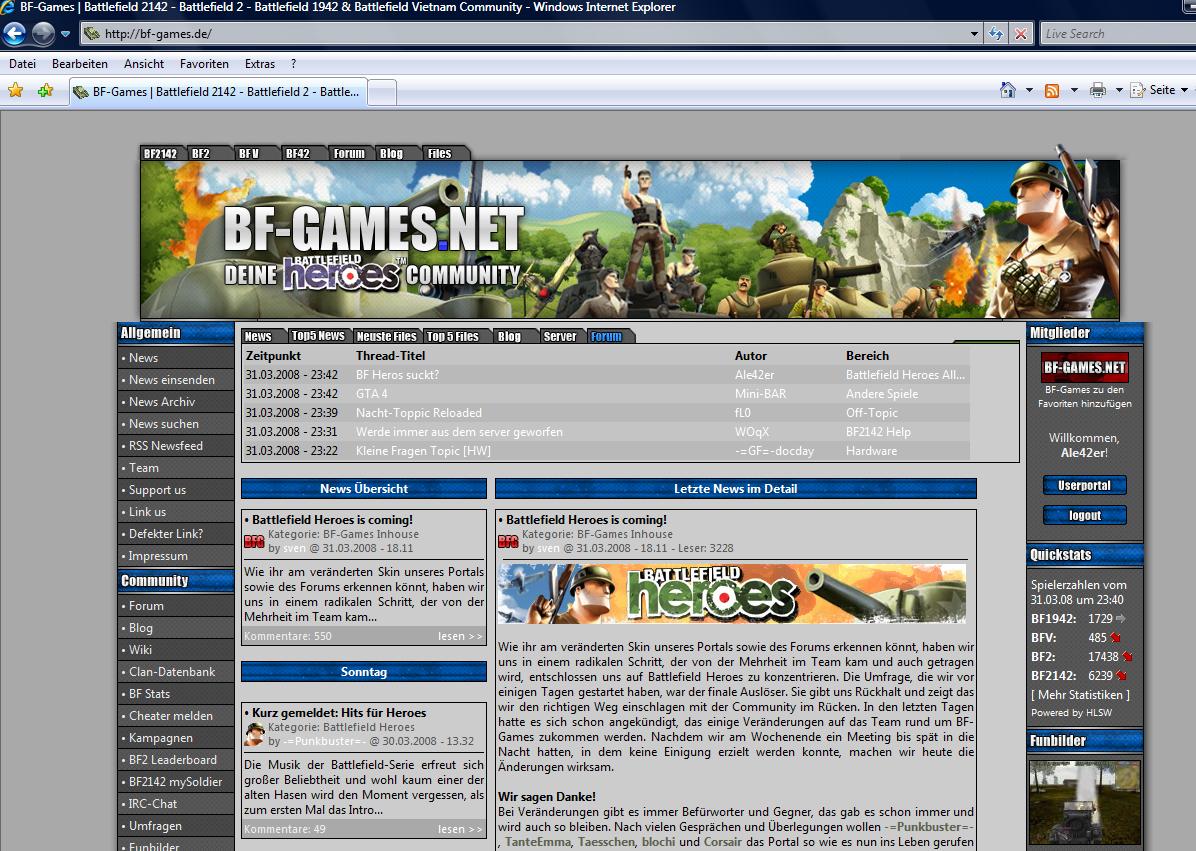This screenshot has width=1196, height=851.
Task: Open thread Kleine Fragen Topic [HW]
Action: click(x=423, y=451)
